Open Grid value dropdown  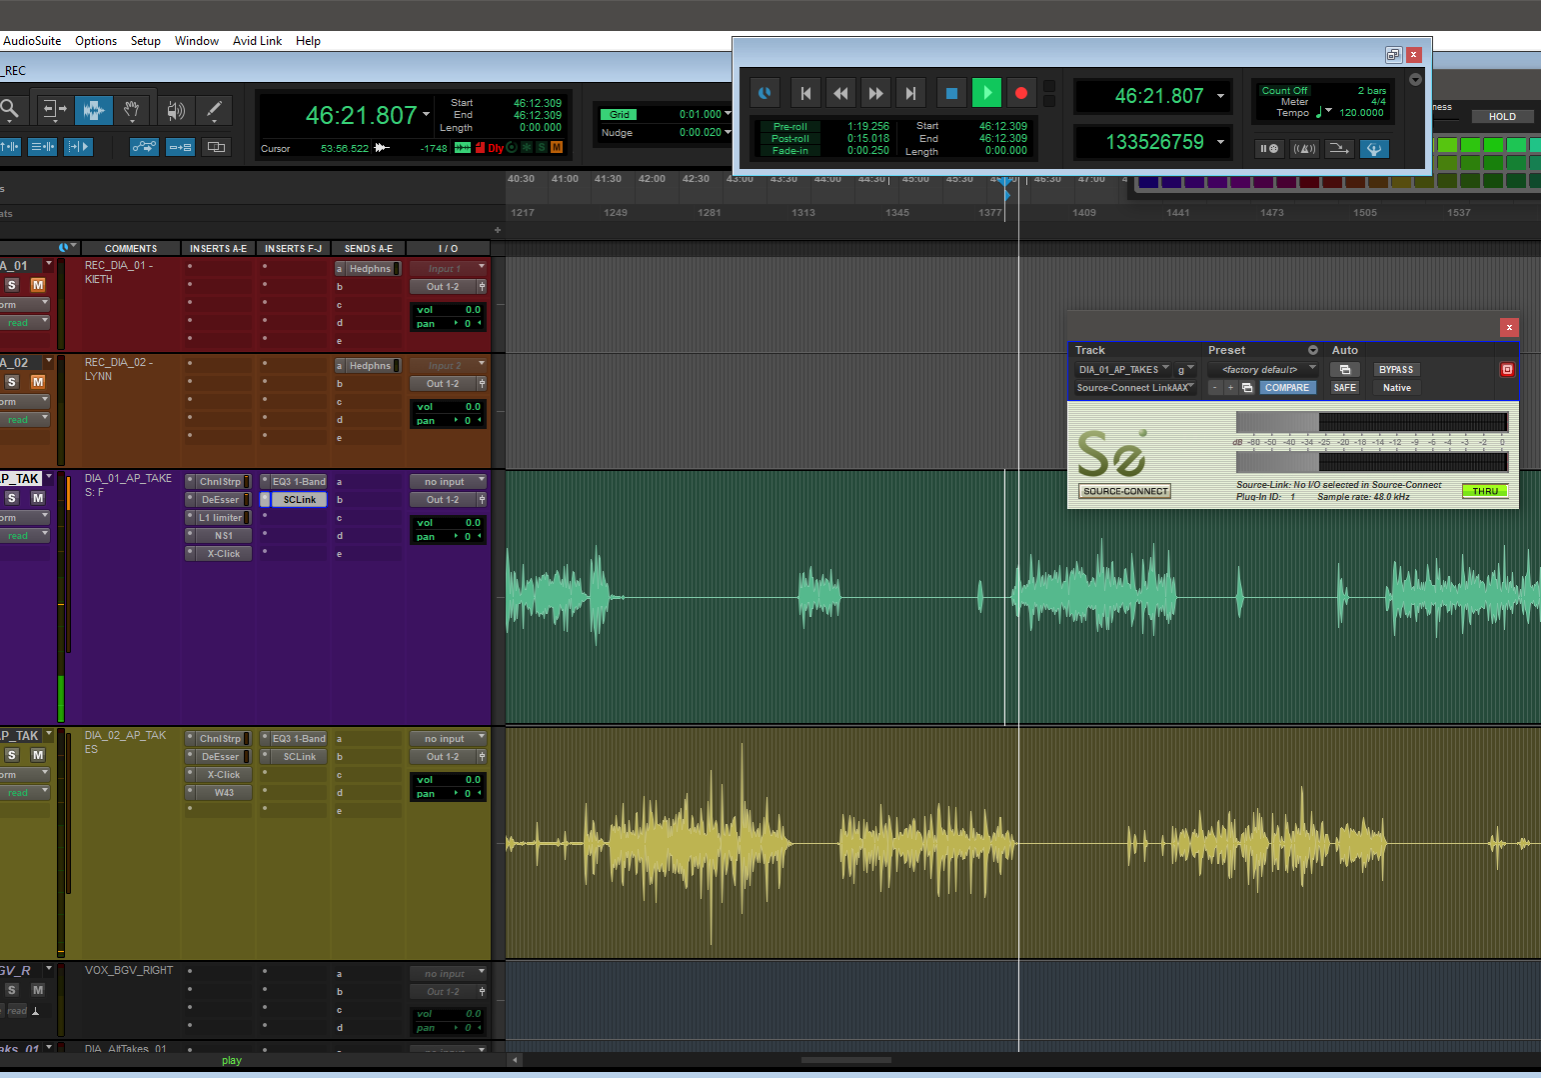click(x=727, y=114)
